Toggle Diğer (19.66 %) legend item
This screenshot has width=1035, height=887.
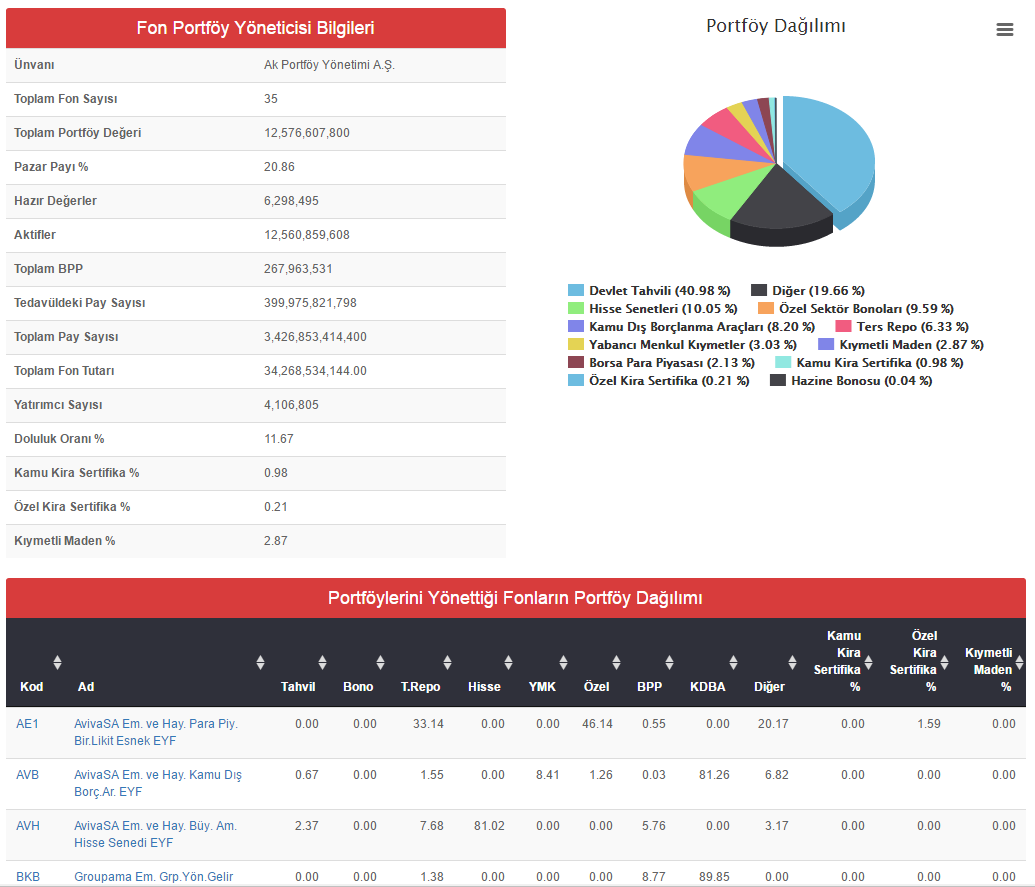tap(808, 290)
